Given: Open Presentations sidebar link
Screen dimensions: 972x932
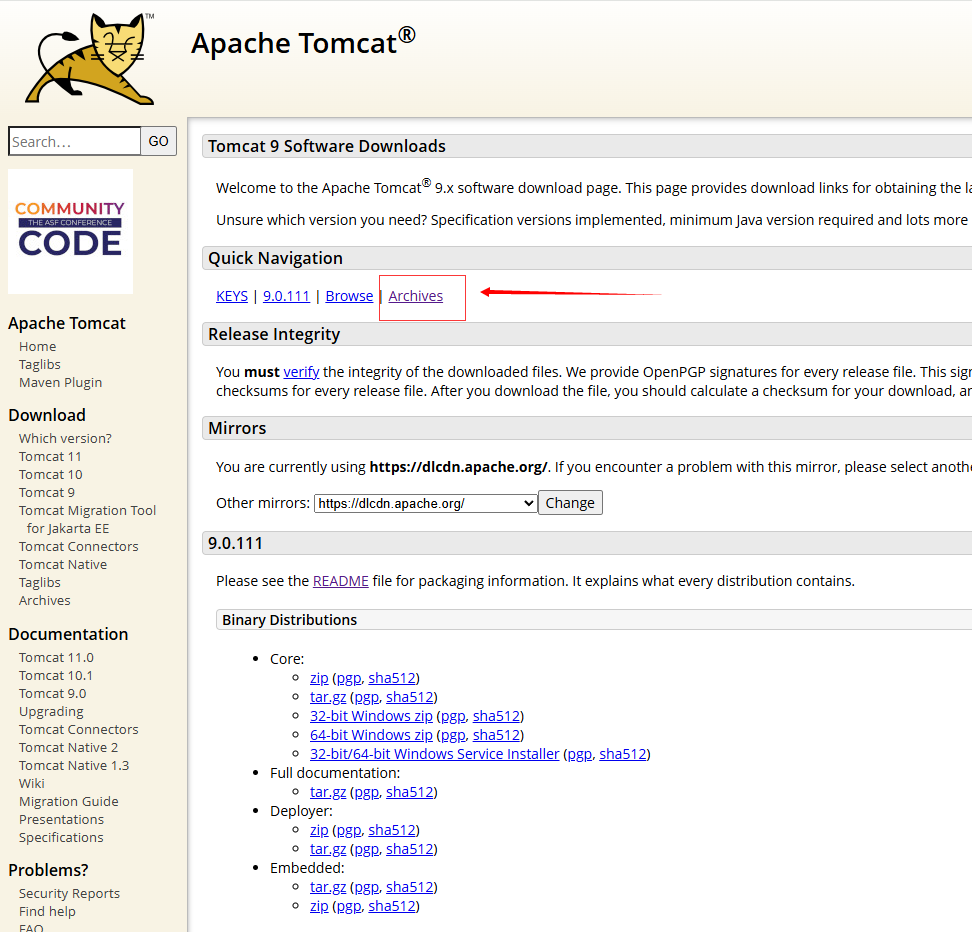Looking at the screenshot, I should coord(61,819).
